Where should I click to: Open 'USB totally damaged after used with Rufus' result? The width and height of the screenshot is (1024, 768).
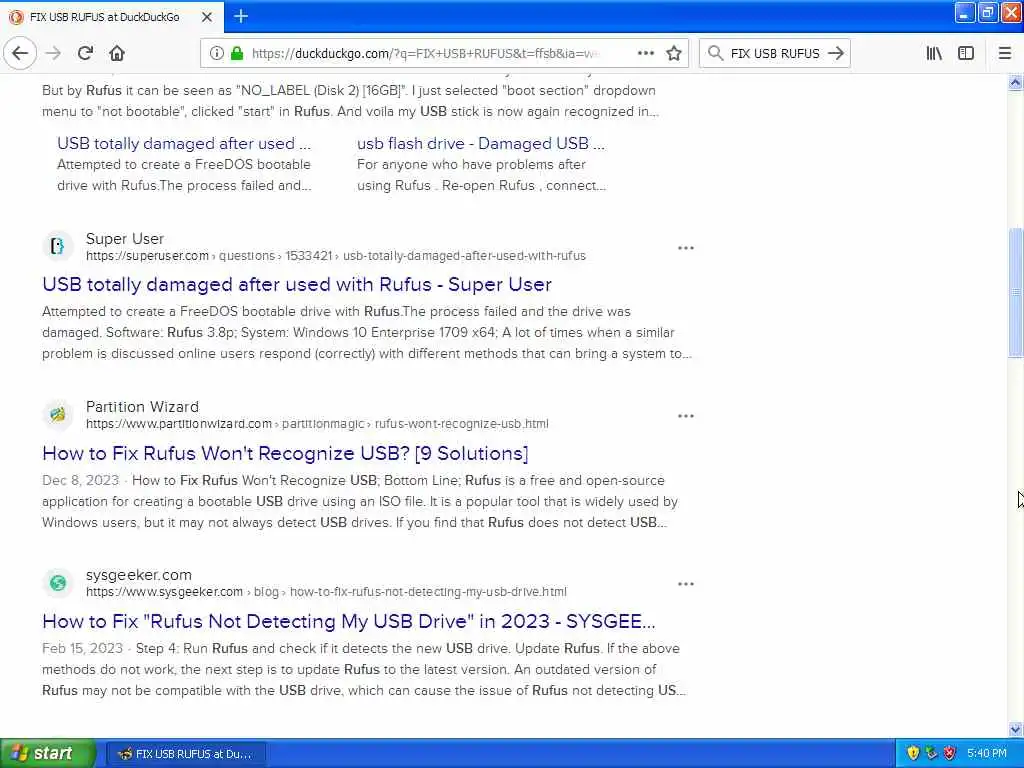tap(296, 285)
